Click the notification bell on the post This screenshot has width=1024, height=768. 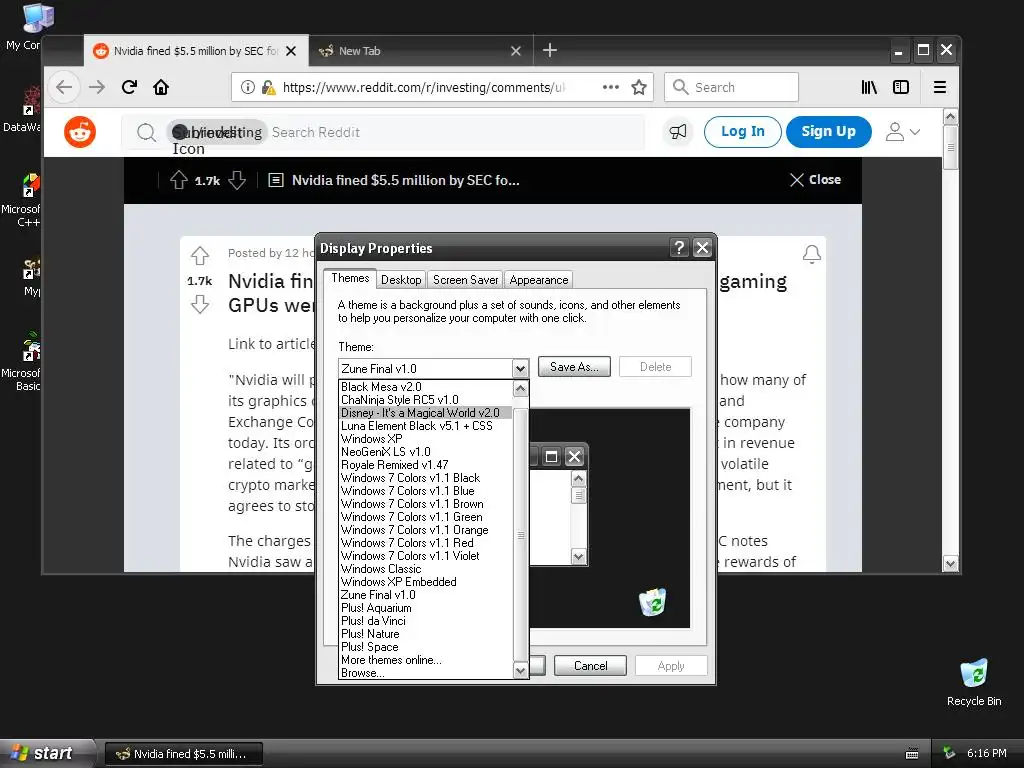click(812, 254)
